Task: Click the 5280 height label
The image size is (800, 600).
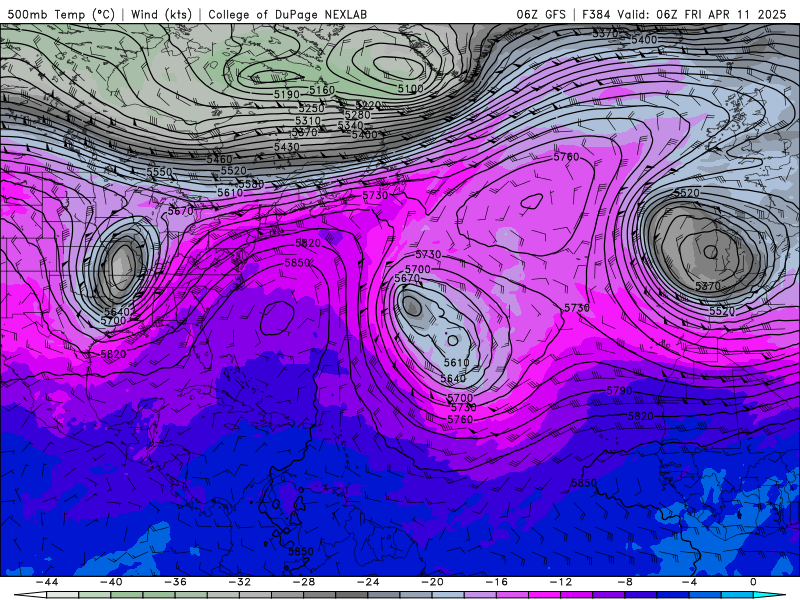Action: 358,115
